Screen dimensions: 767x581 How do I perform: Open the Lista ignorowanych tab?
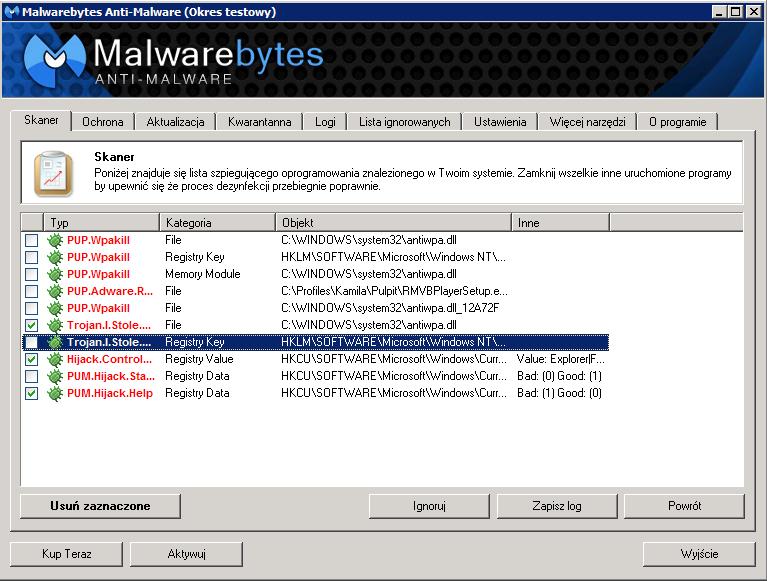405,122
